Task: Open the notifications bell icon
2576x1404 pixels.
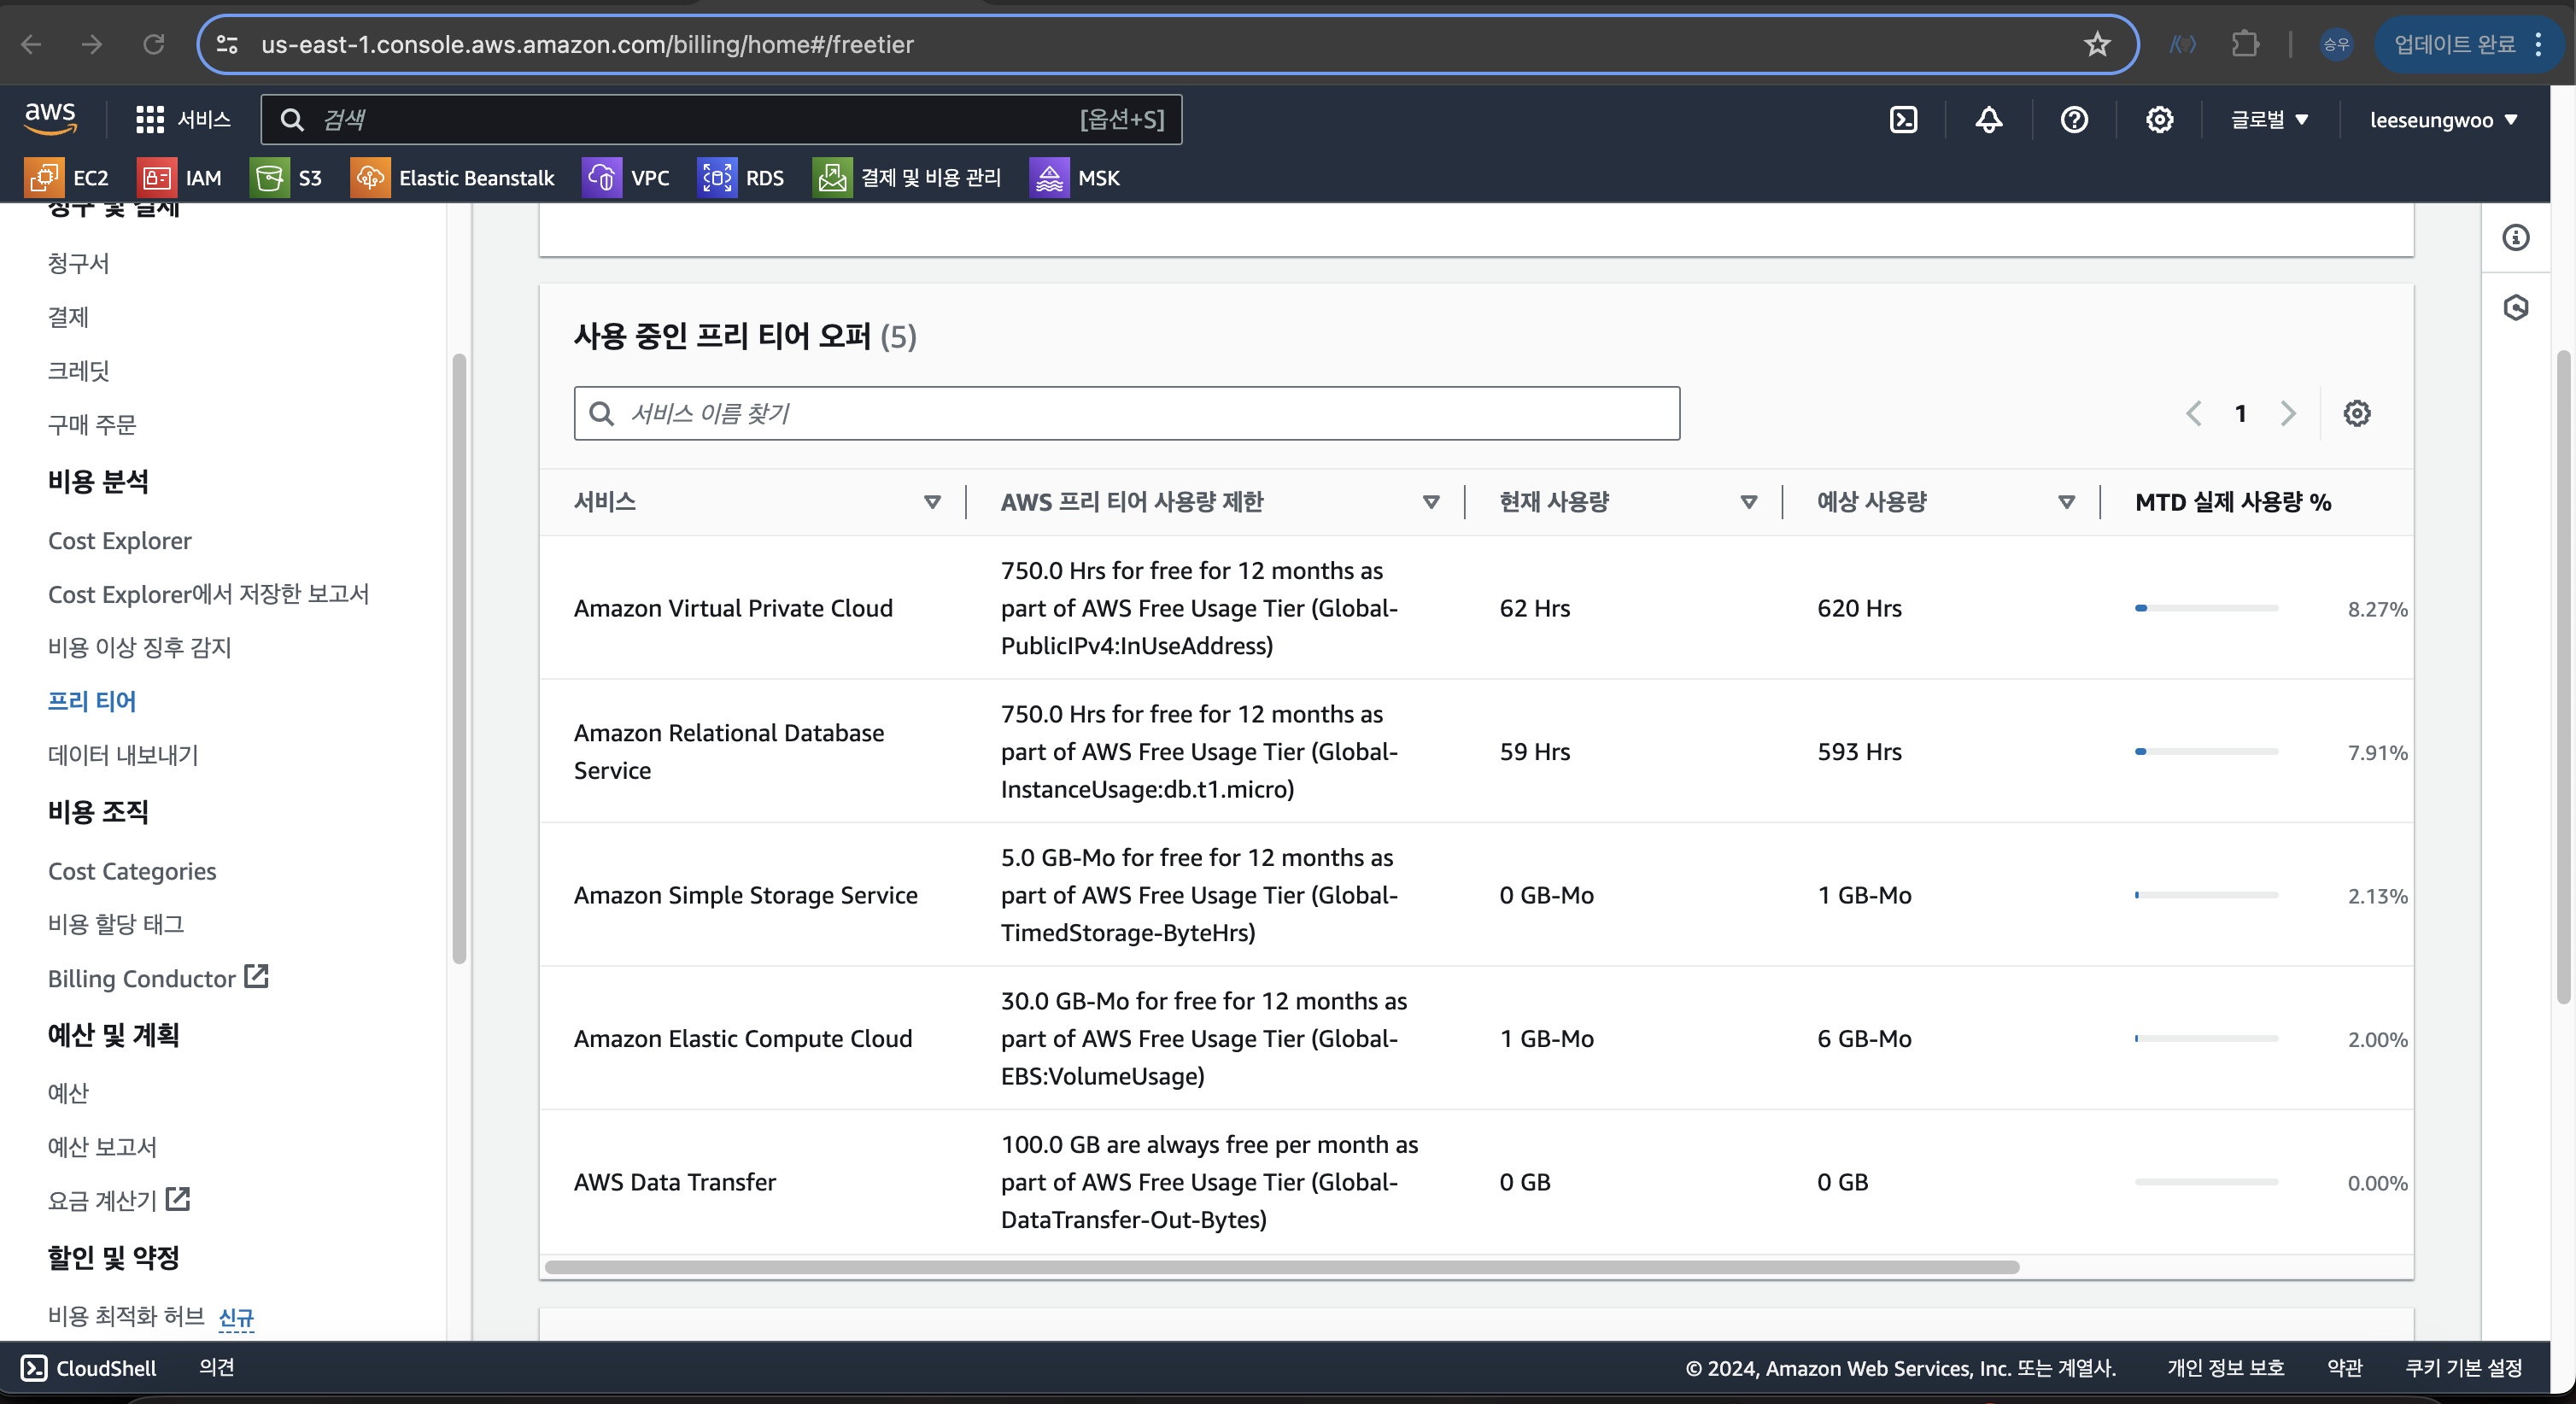Action: pos(1988,120)
